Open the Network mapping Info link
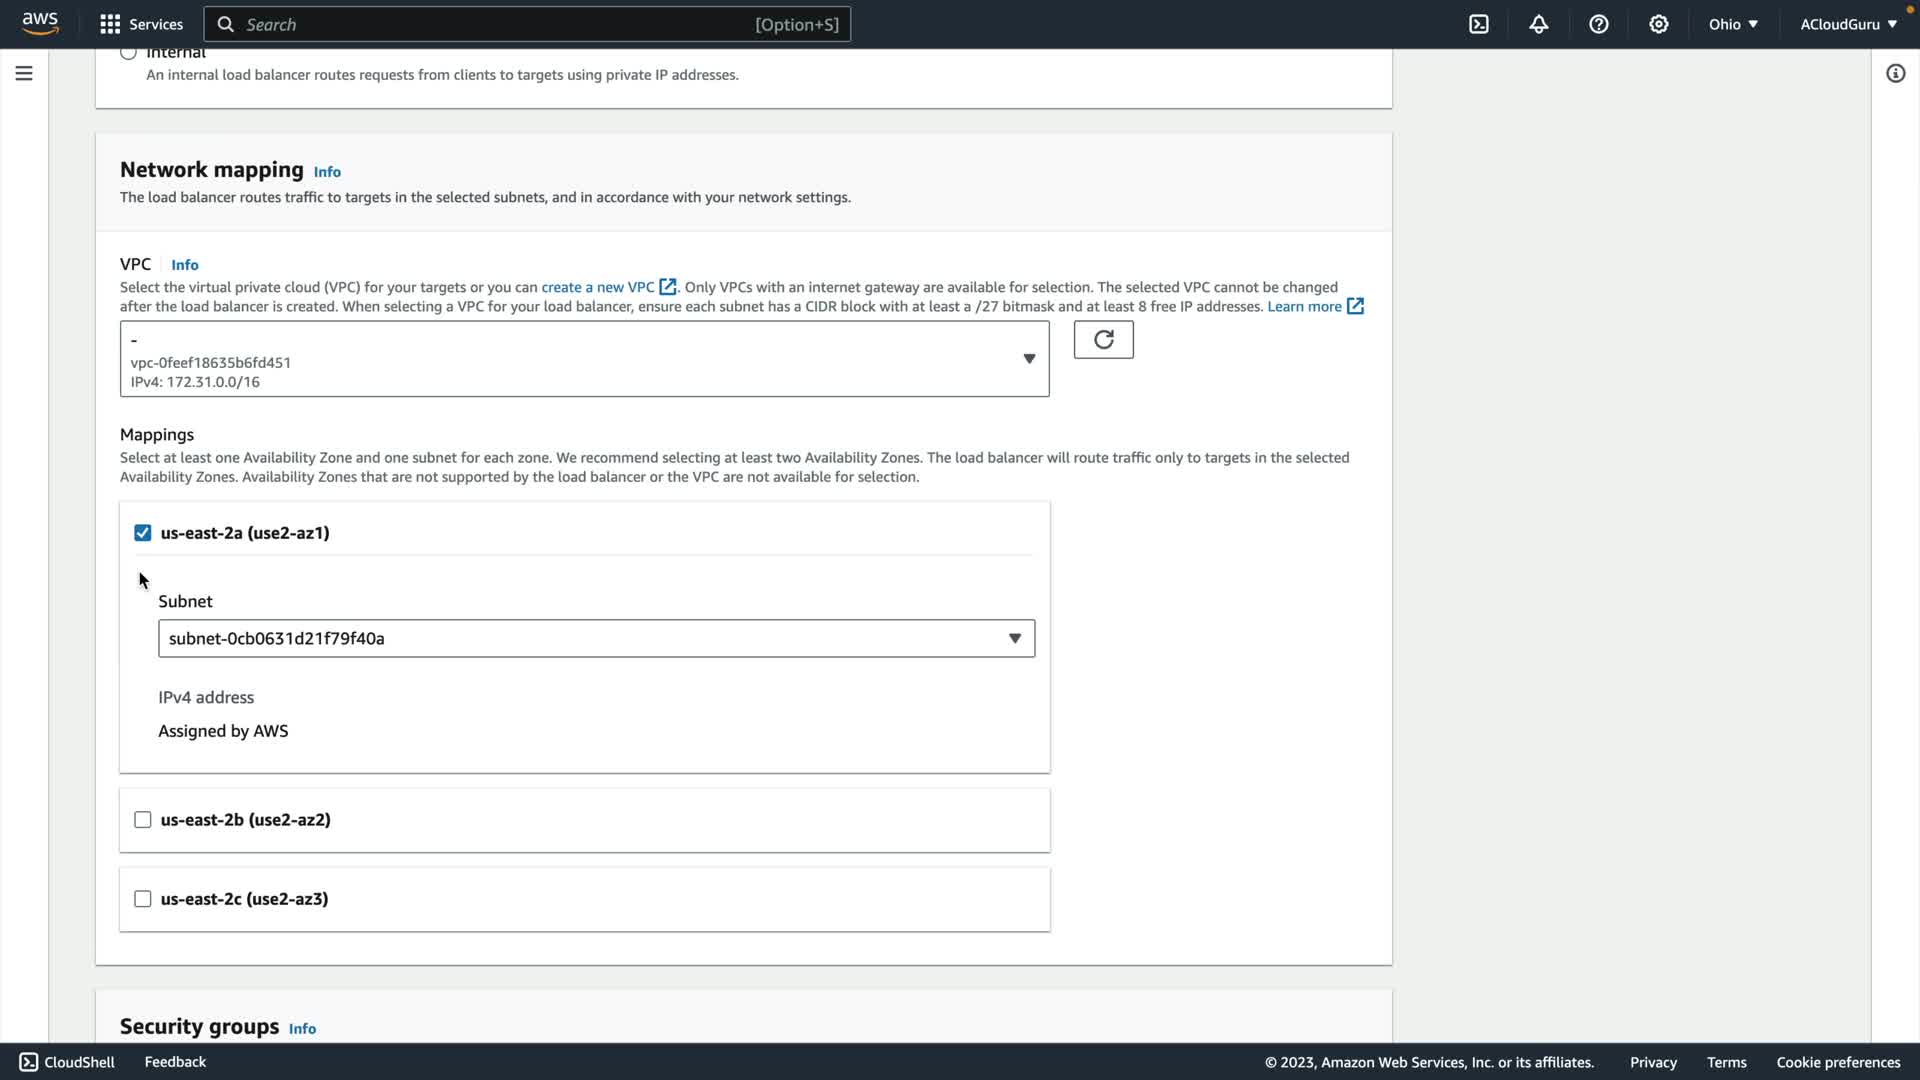This screenshot has width=1920, height=1080. [327, 172]
